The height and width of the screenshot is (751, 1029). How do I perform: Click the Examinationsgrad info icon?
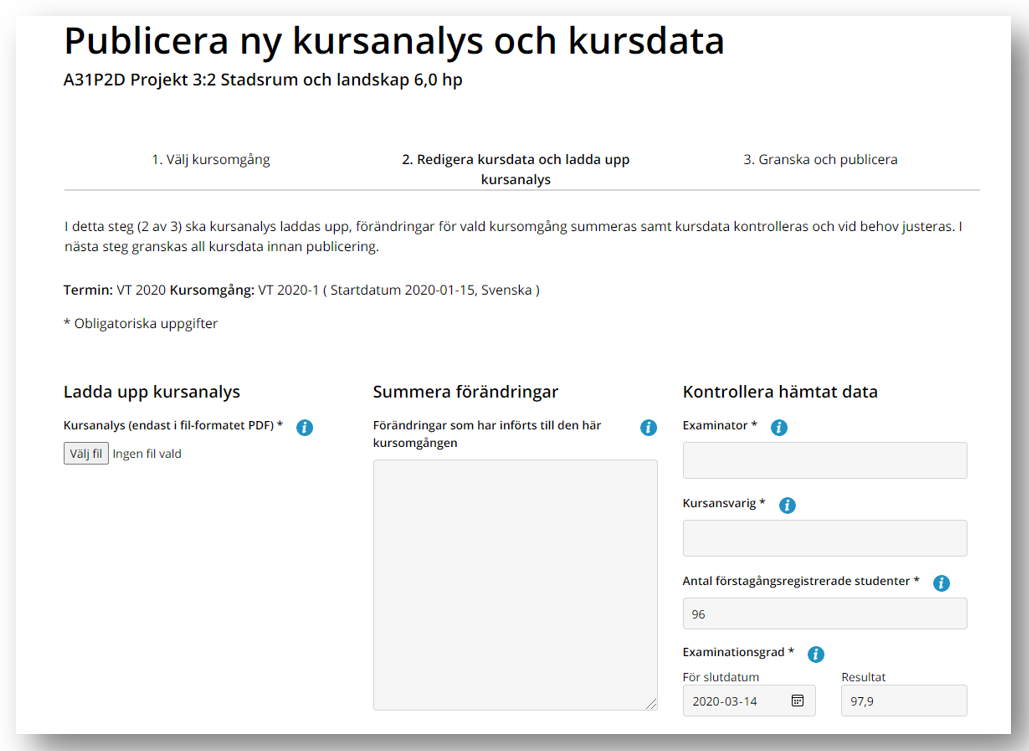816,655
